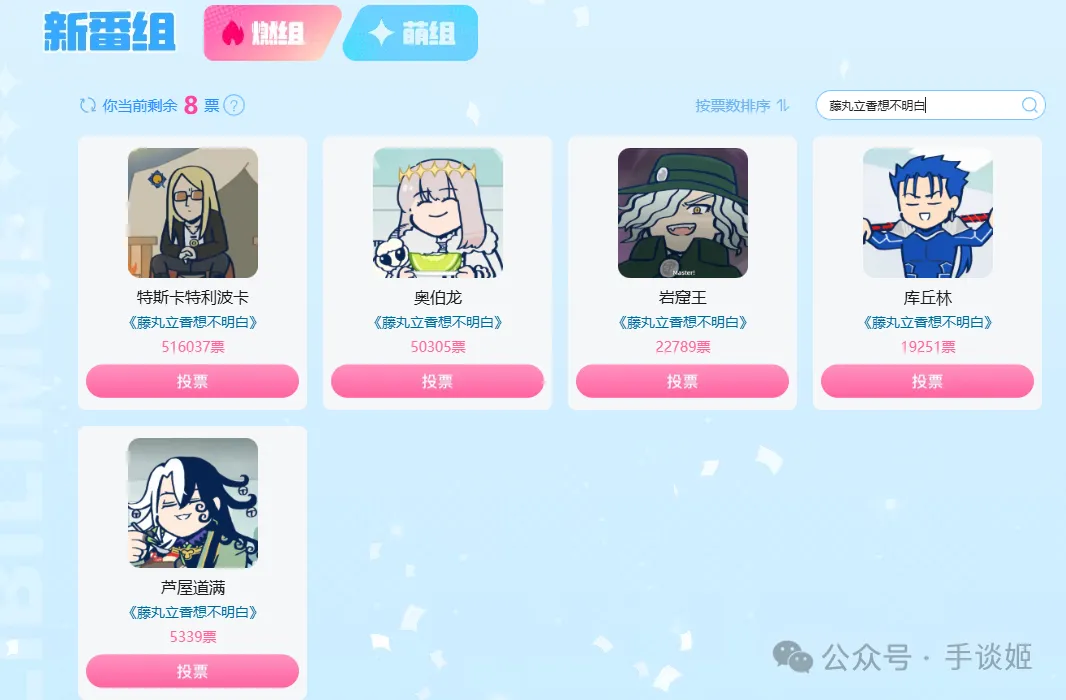The height and width of the screenshot is (700, 1066).
Task: Toggle sorting via 按票数排序
Action: pos(732,105)
